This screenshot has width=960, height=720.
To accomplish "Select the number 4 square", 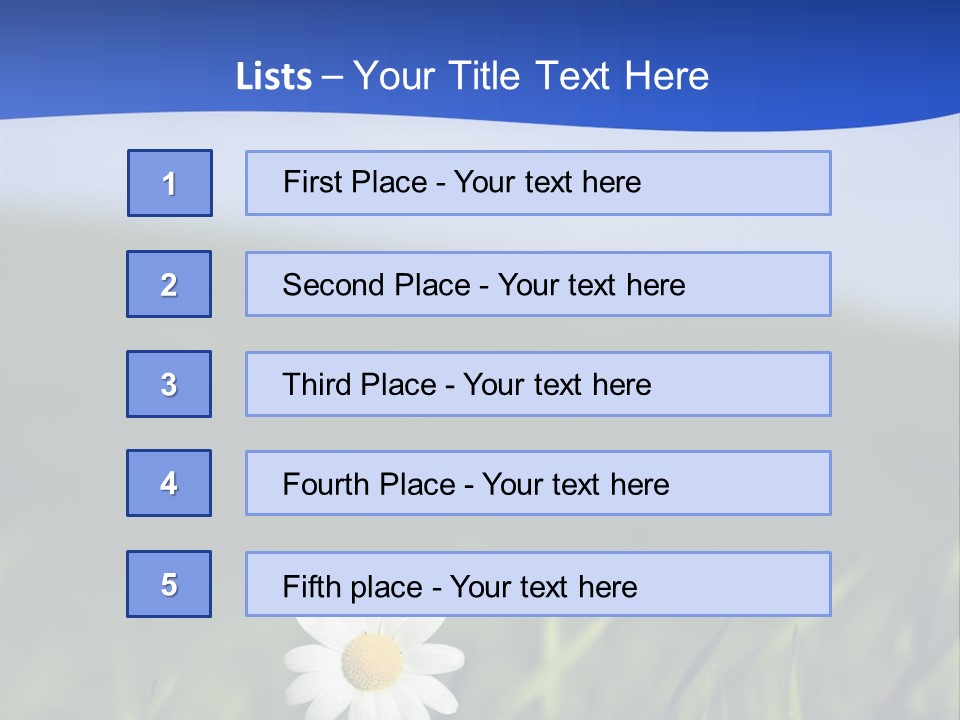I will point(169,483).
